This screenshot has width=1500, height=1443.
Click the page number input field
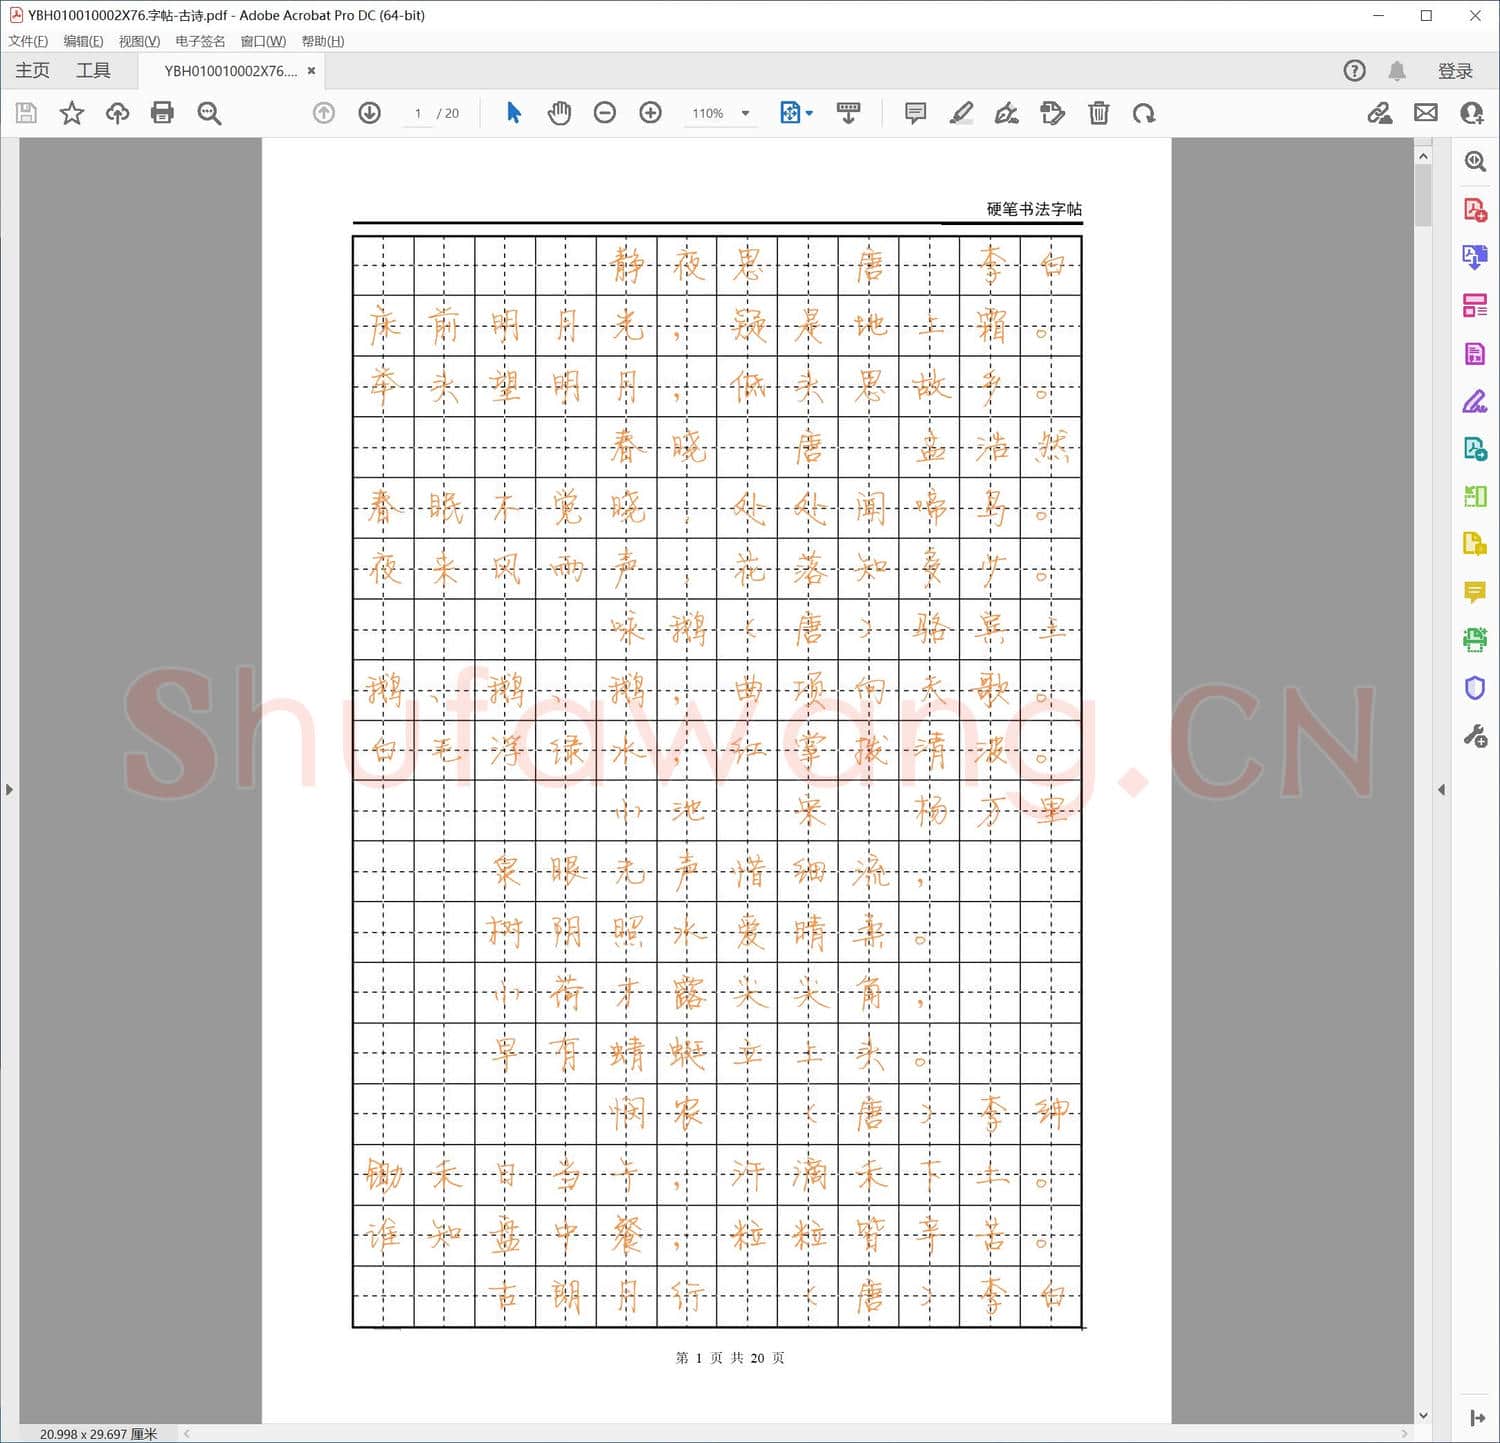coord(418,113)
